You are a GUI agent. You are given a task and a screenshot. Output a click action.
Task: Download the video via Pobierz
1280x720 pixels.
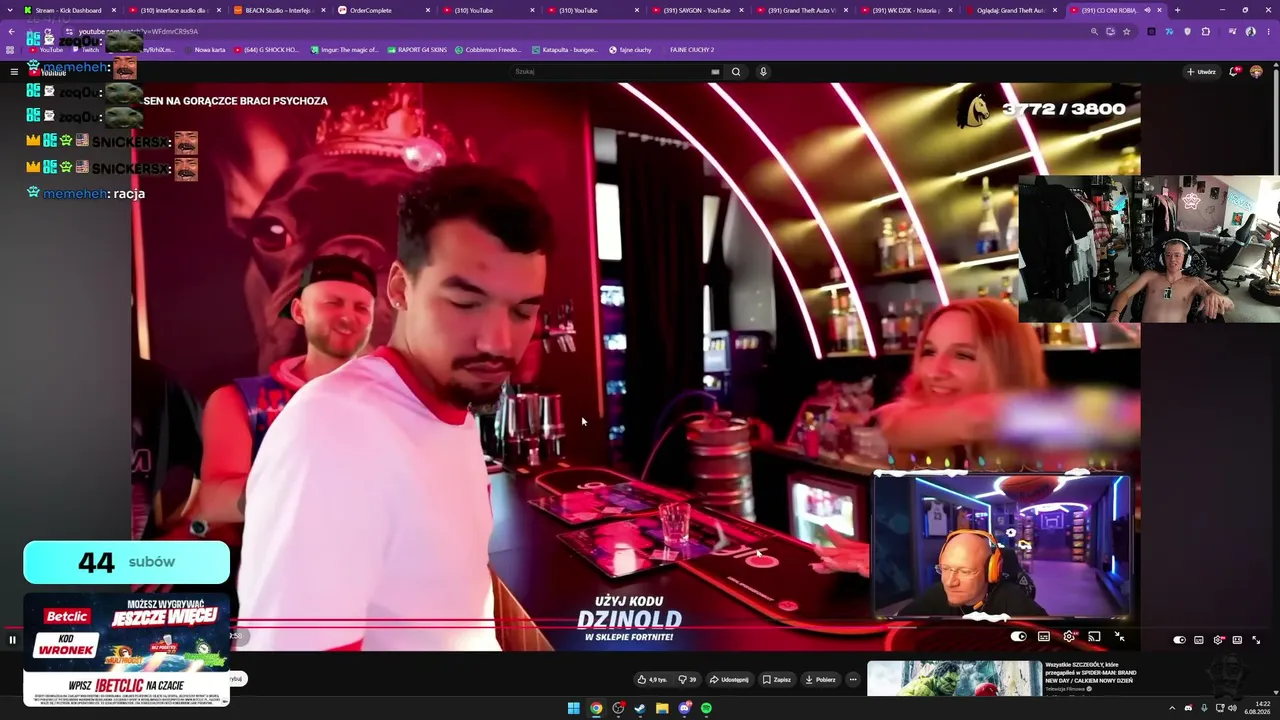pos(820,680)
